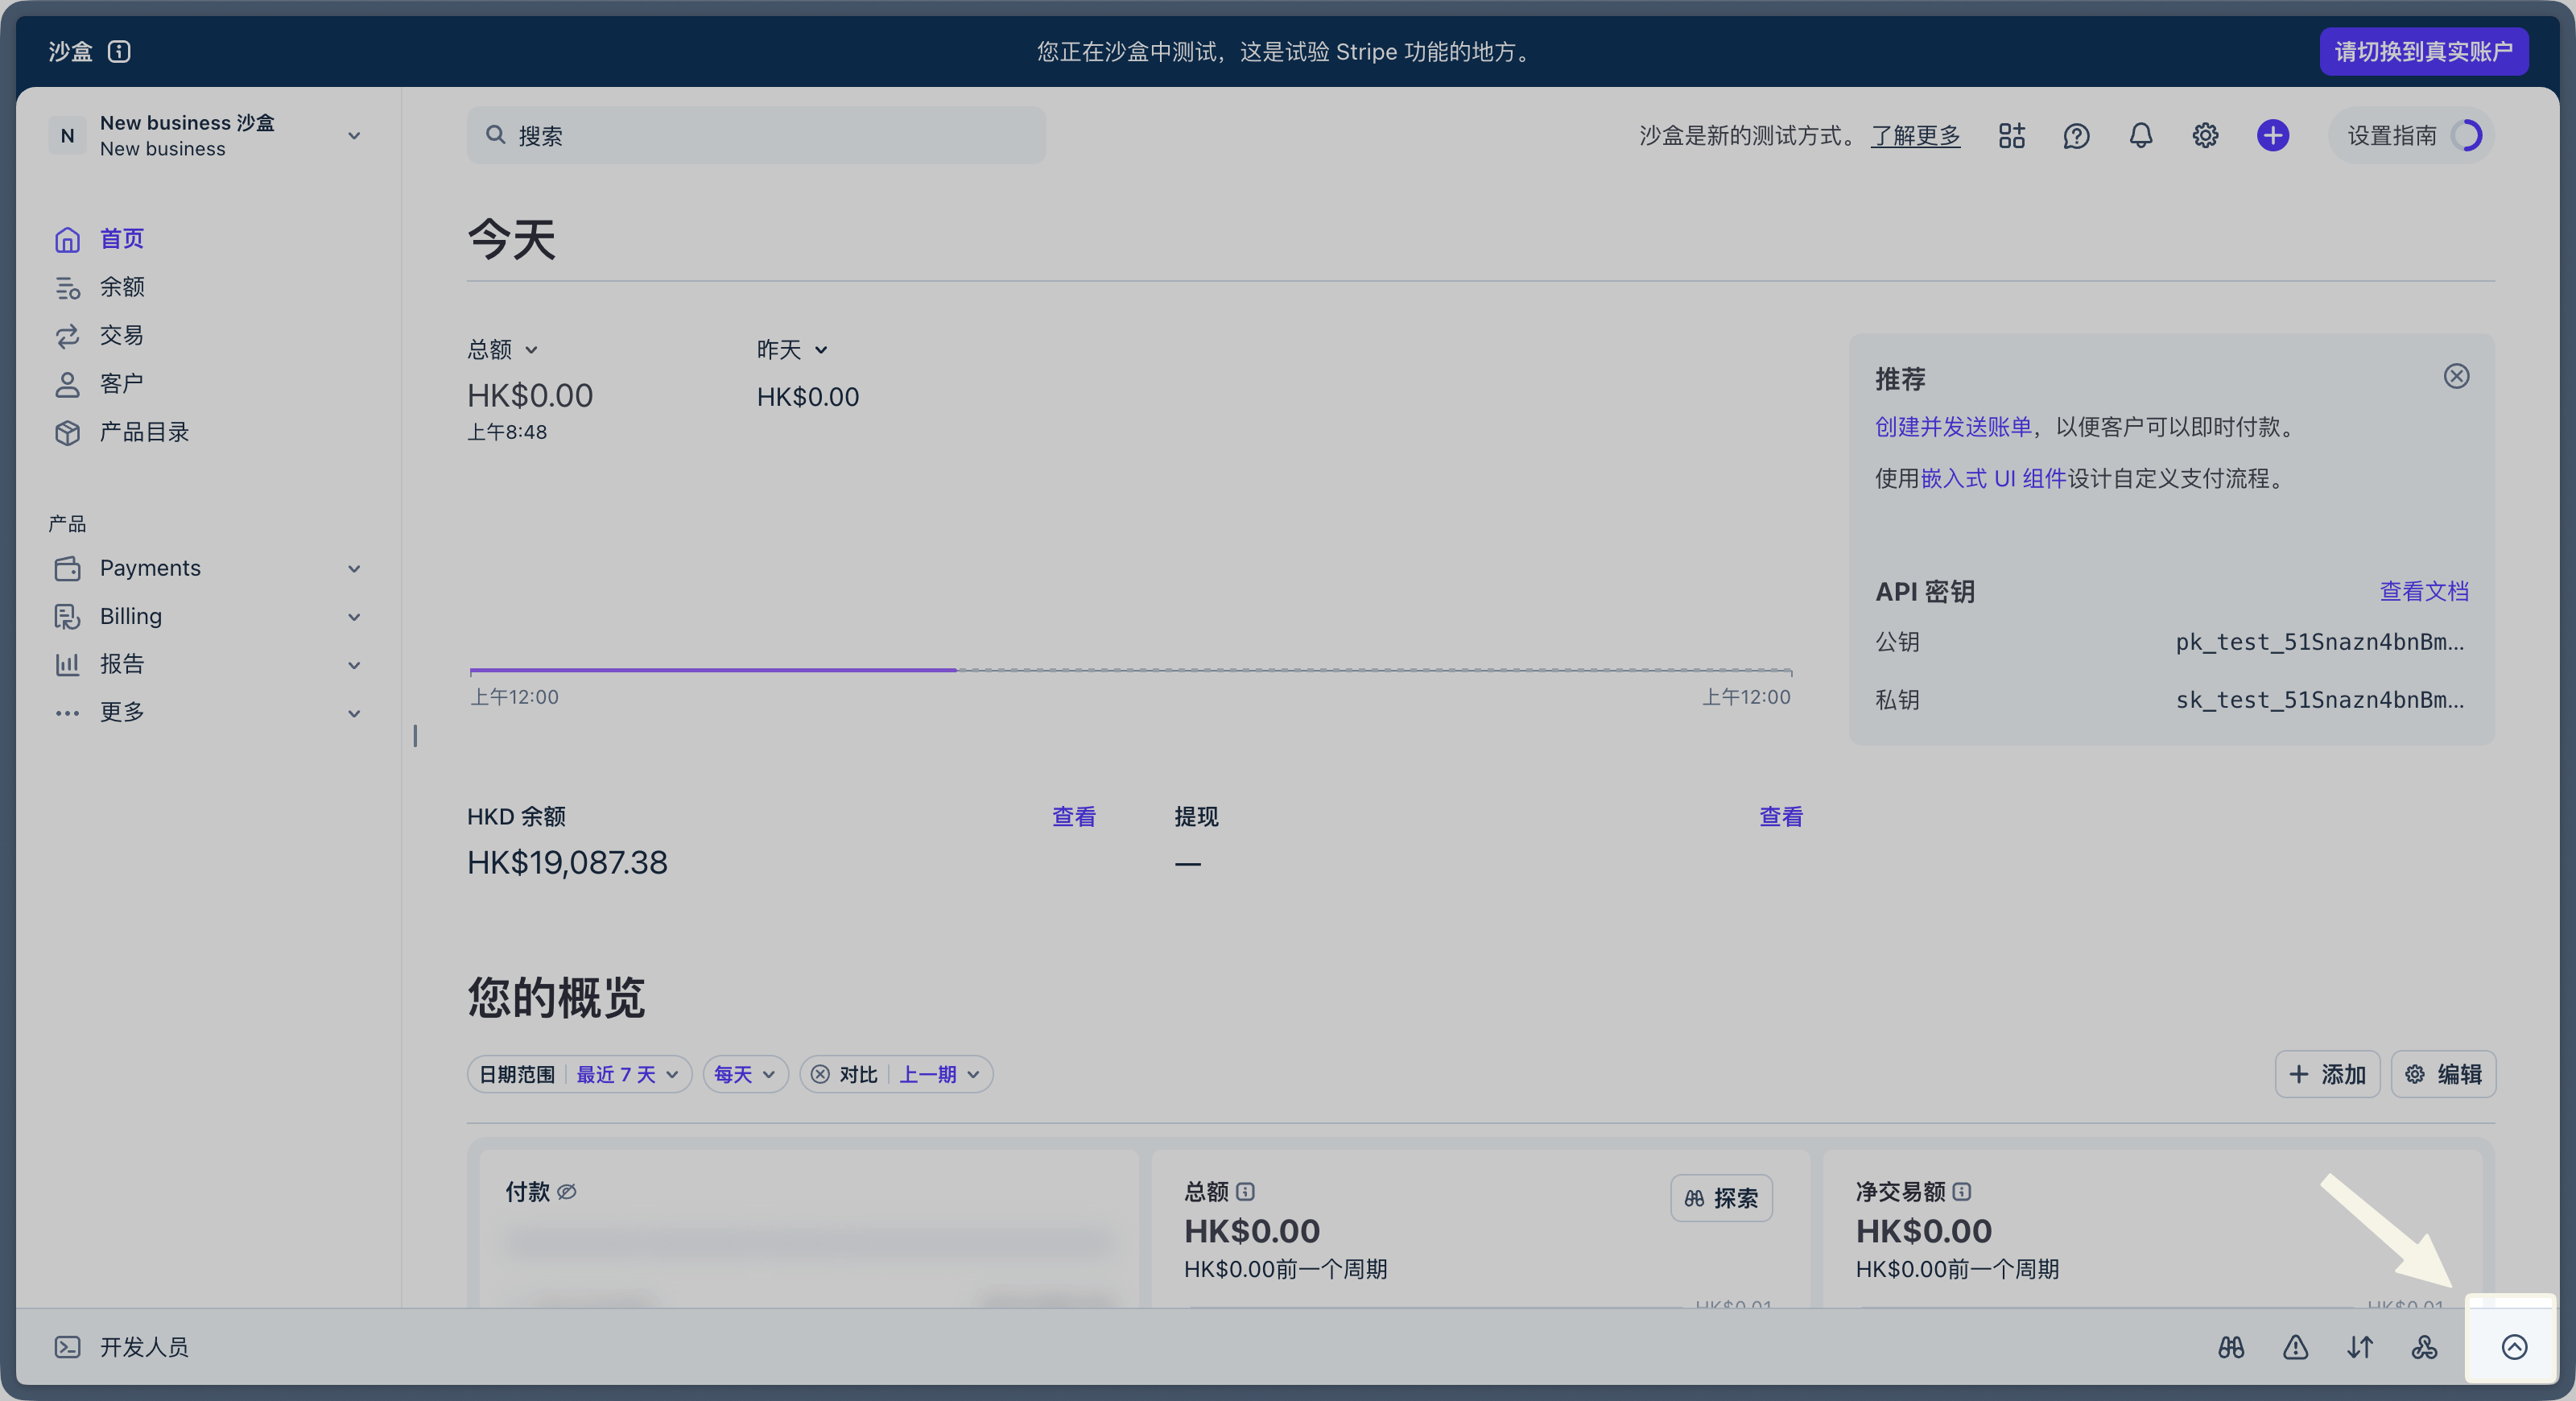The width and height of the screenshot is (2576, 1401).
Task: Remove the 对比 comparison using its x icon
Action: click(820, 1074)
